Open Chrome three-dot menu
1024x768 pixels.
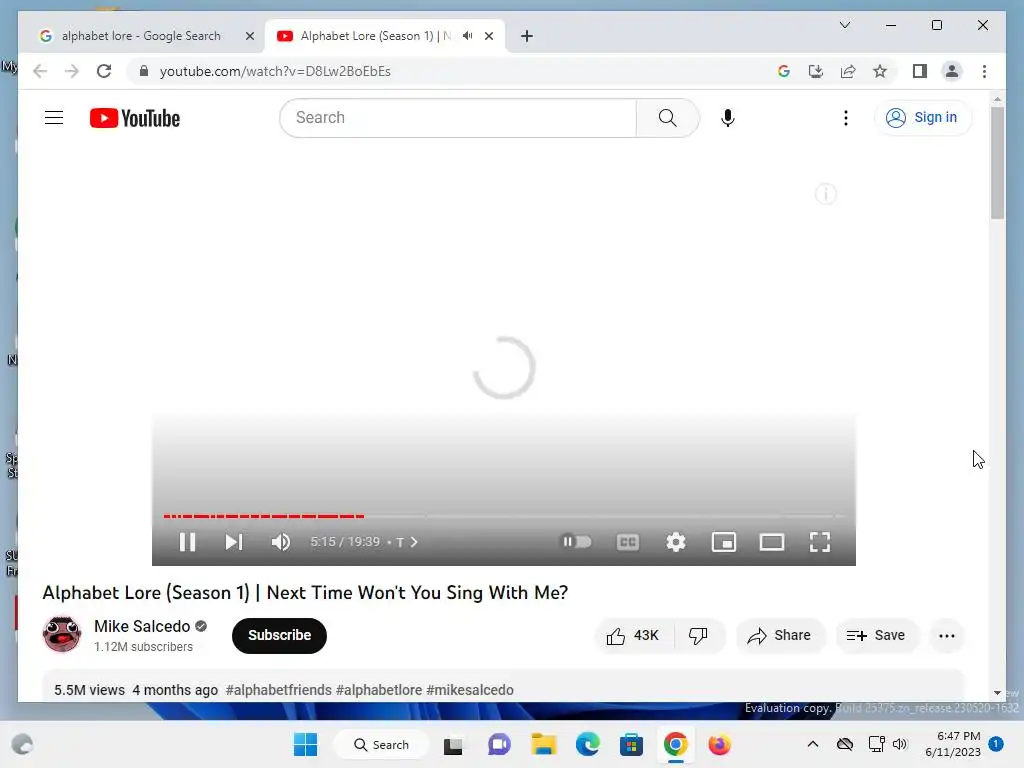coord(984,71)
